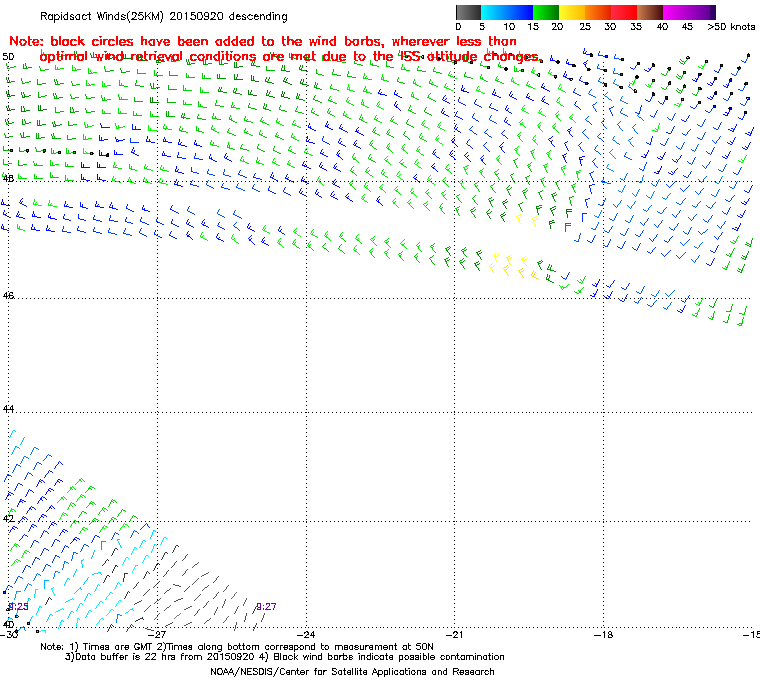Click the longitude label '-24' on bottom axis
This screenshot has height=688, width=760.
[306, 634]
